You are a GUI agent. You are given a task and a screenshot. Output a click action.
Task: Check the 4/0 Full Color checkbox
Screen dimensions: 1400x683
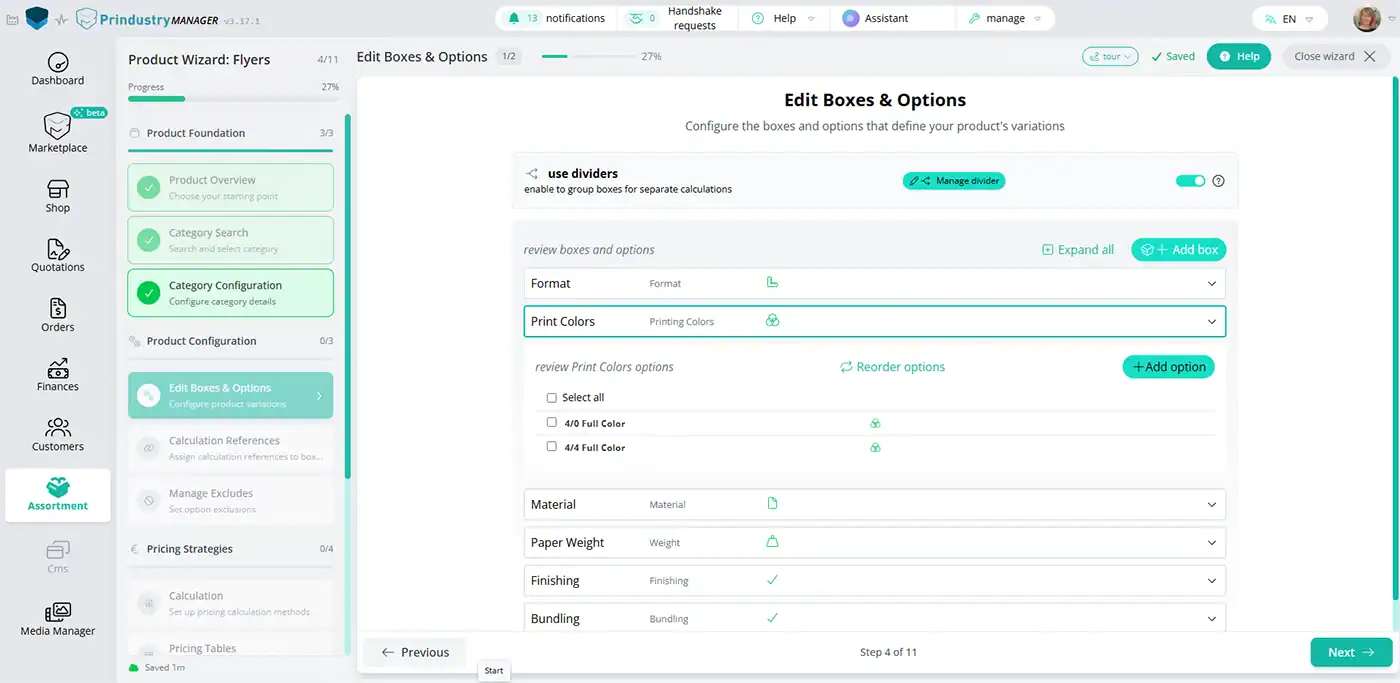pyautogui.click(x=551, y=422)
